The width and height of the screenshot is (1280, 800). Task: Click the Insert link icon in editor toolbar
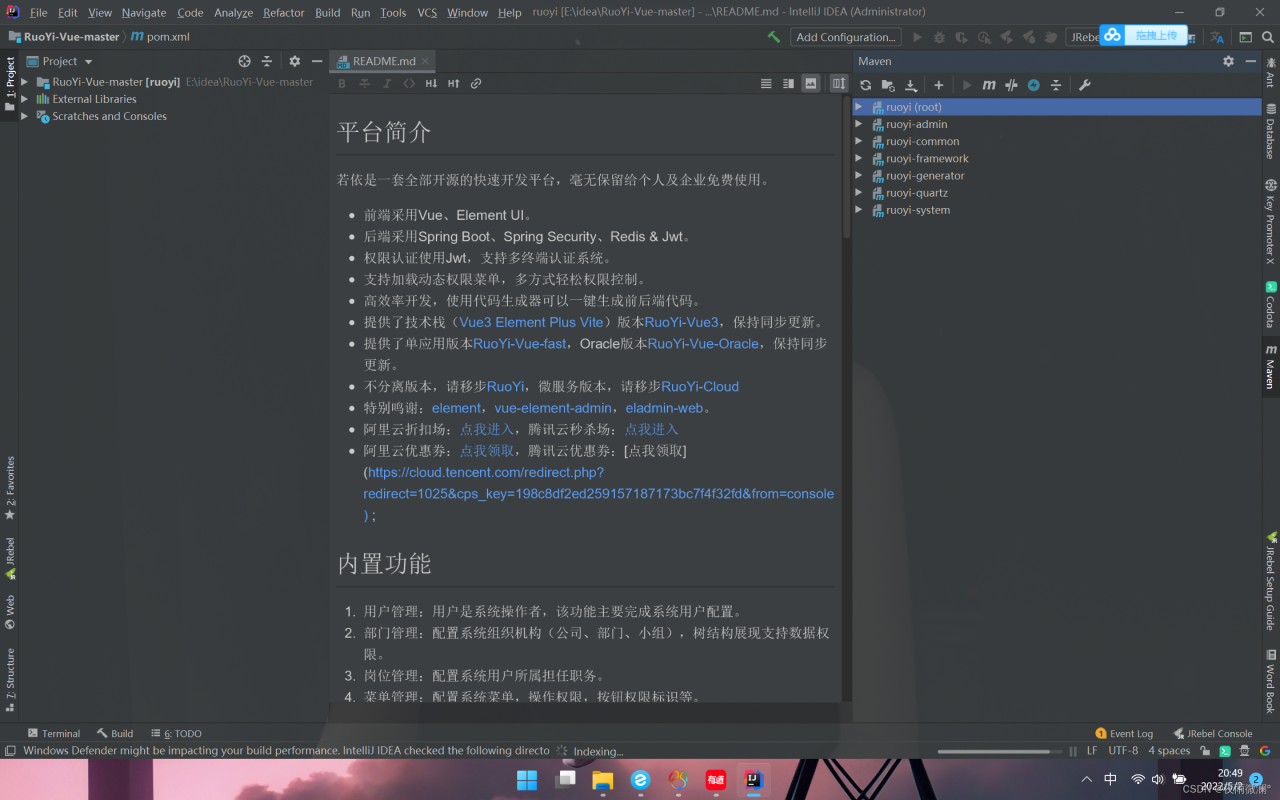coord(476,84)
